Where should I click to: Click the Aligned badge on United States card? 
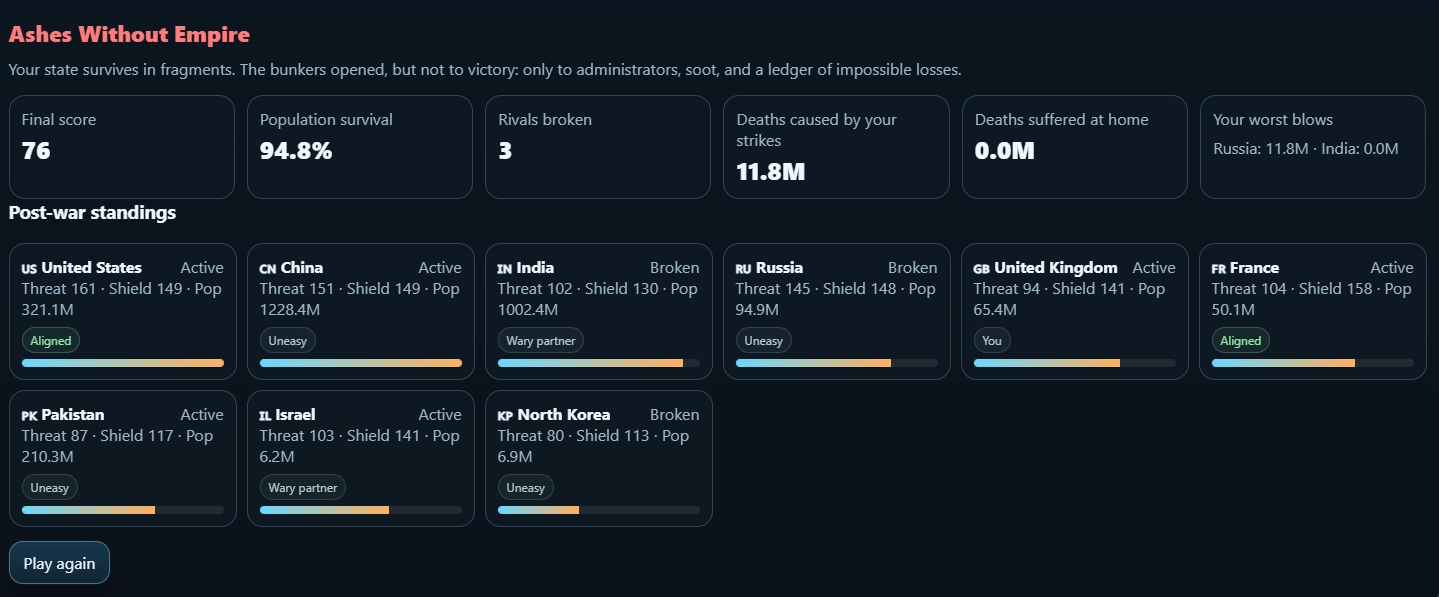pos(50,341)
